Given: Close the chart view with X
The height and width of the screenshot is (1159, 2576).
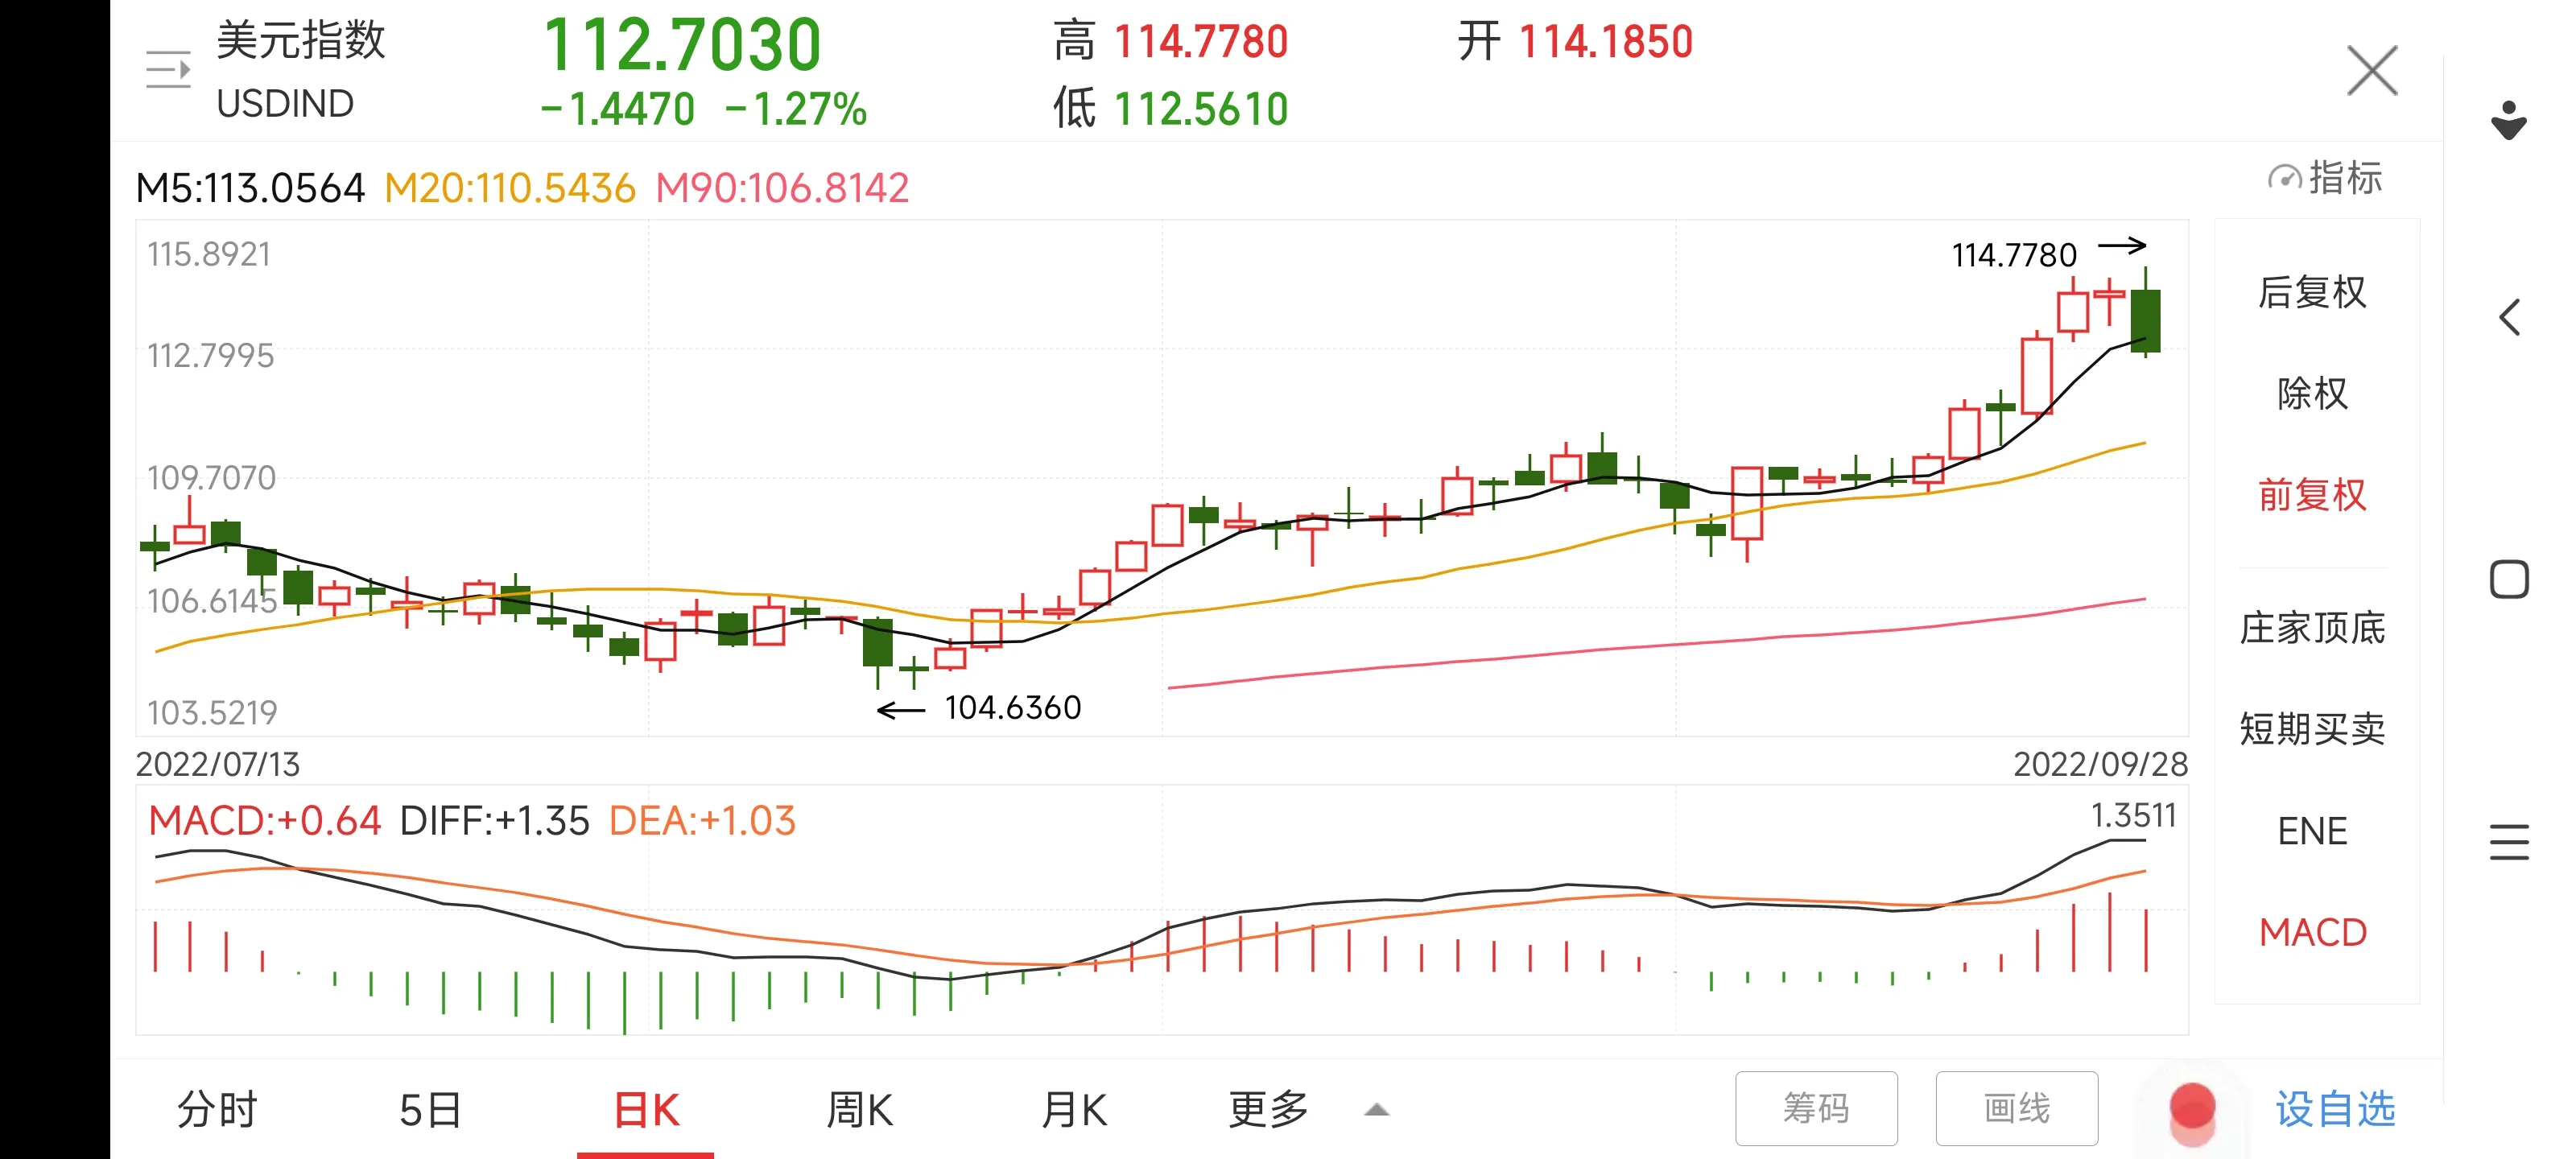Looking at the screenshot, I should click(2372, 71).
